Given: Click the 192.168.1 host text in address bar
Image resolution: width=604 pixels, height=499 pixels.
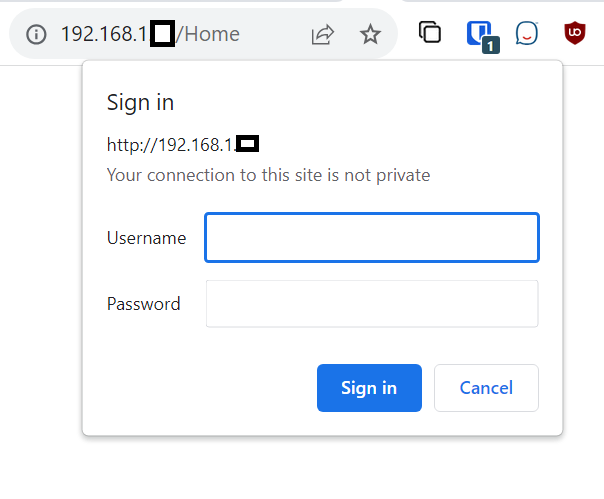Looking at the screenshot, I should [104, 34].
